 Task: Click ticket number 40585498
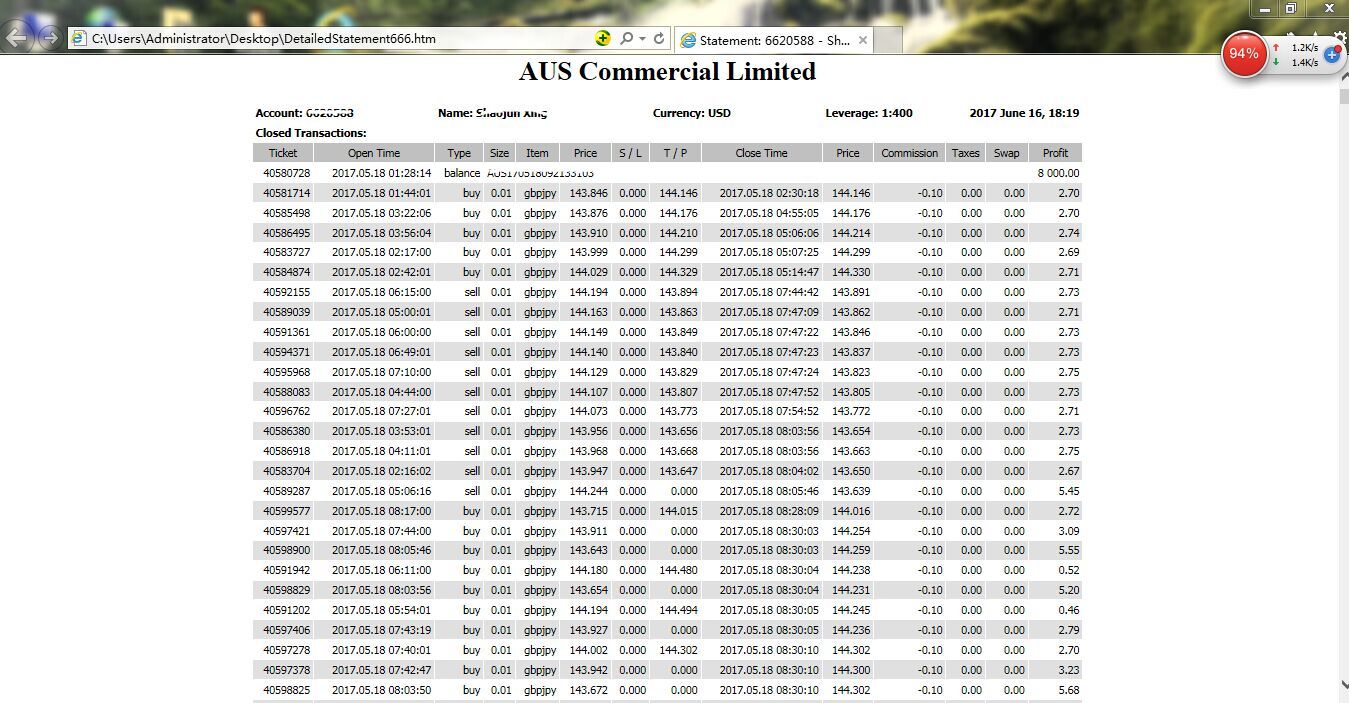(x=287, y=213)
